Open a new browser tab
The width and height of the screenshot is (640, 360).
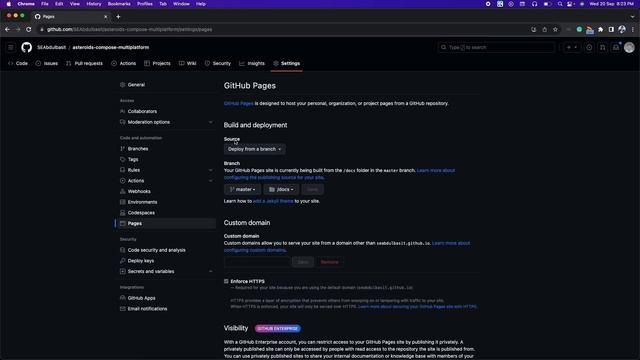coord(118,17)
